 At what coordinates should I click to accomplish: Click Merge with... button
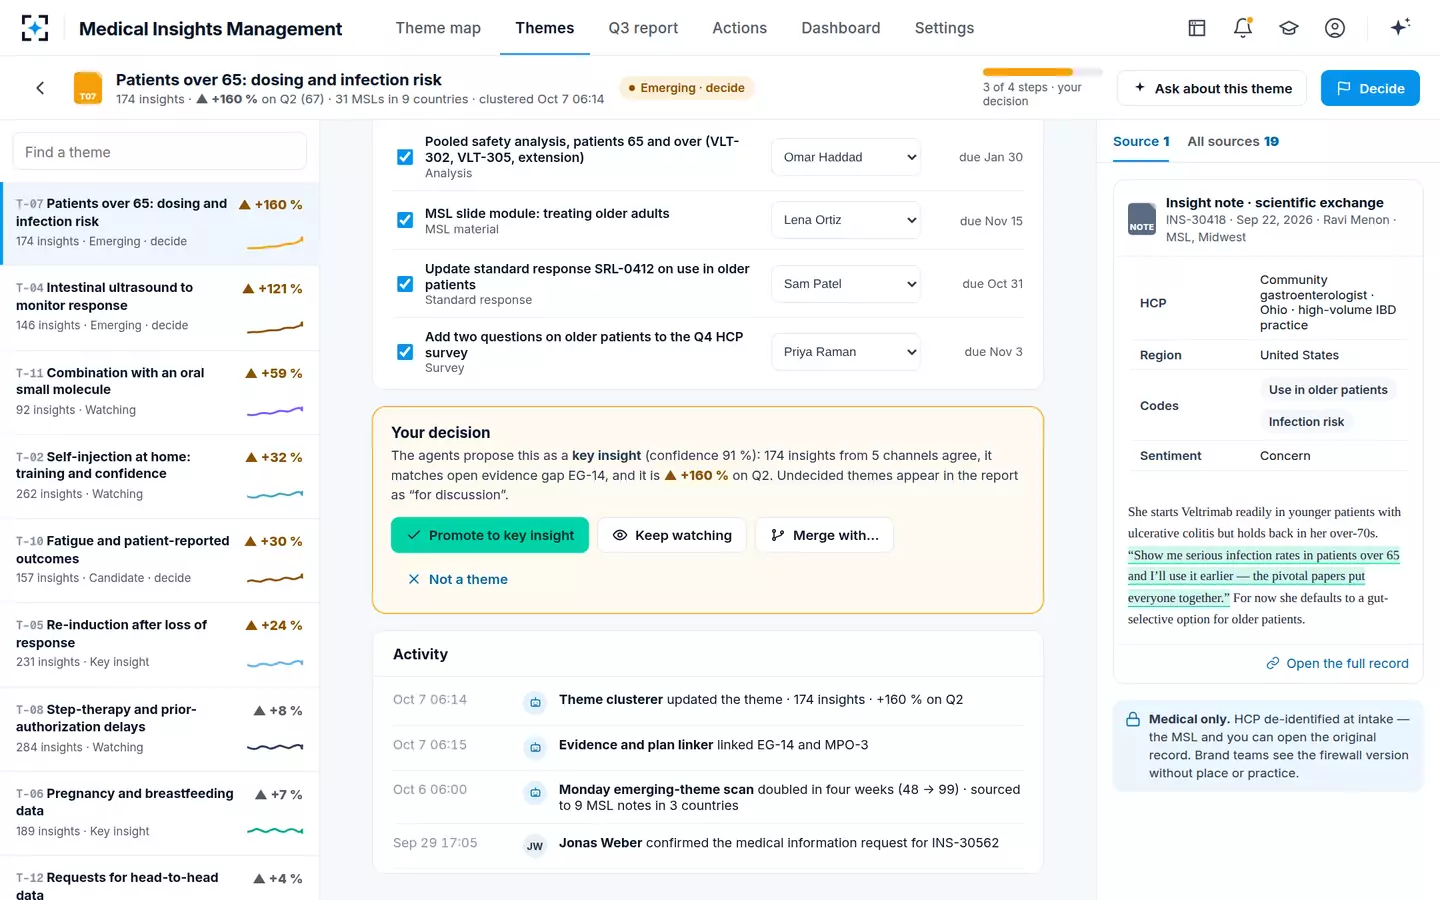click(x=824, y=535)
